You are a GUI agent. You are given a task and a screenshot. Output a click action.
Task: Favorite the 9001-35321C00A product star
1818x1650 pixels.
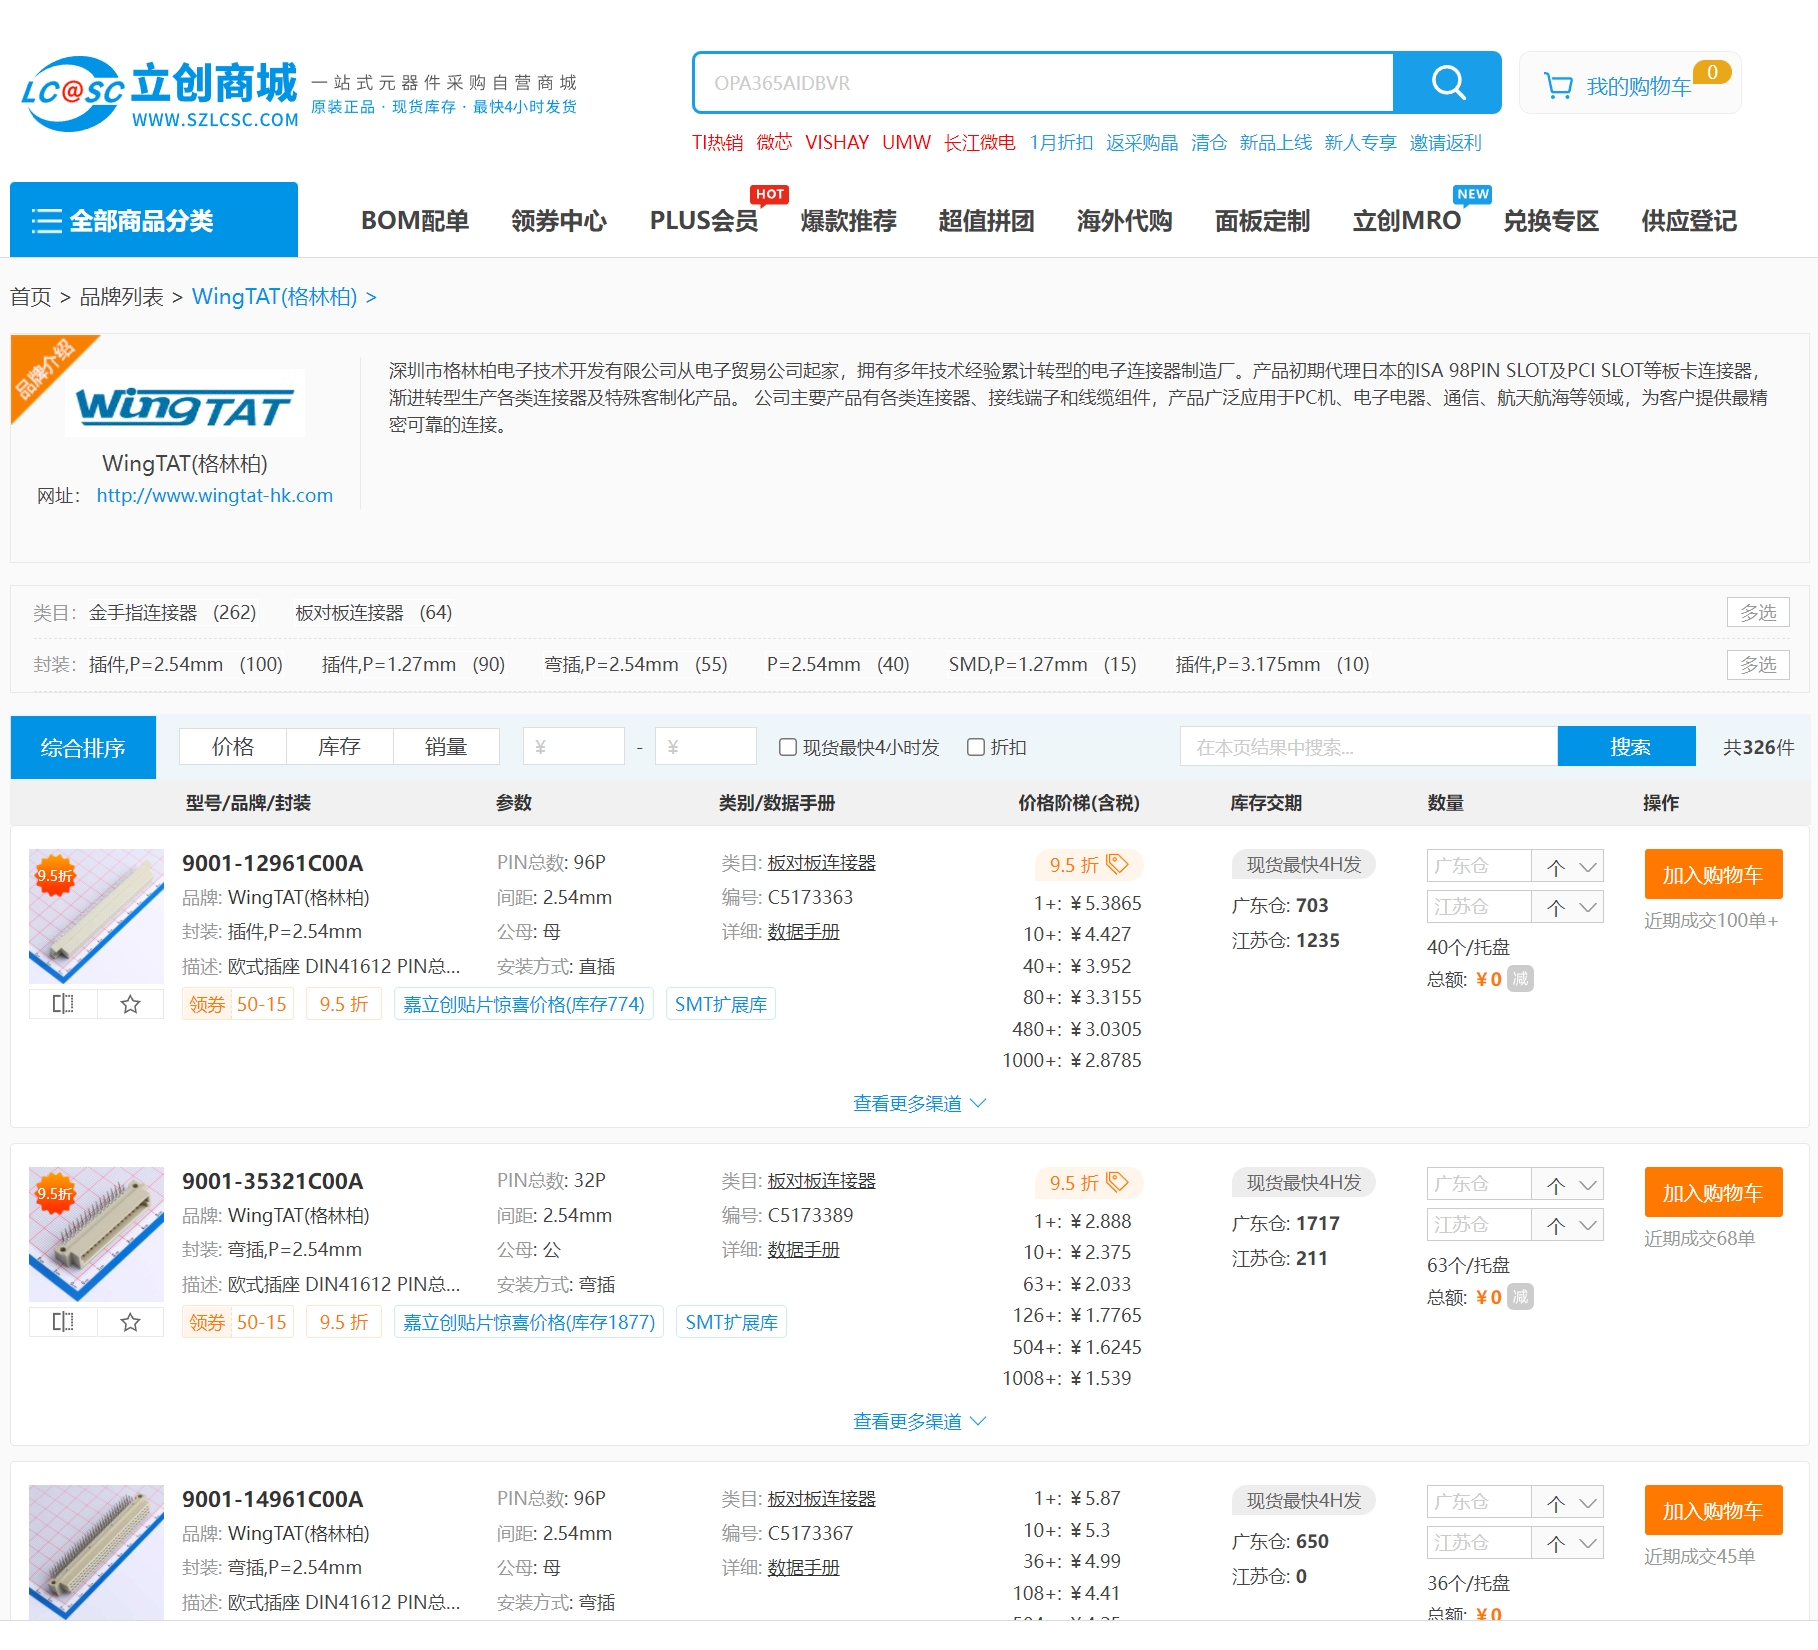pos(130,1322)
